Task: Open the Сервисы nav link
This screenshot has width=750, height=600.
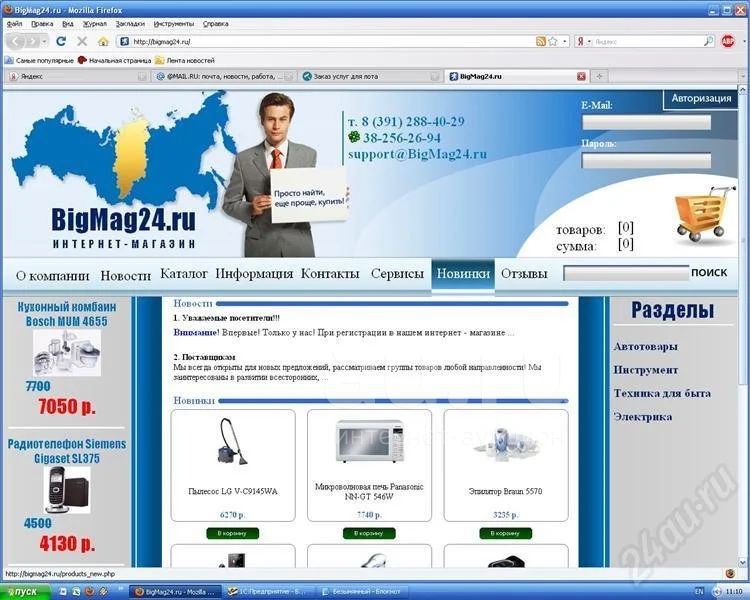Action: pyautogui.click(x=397, y=274)
